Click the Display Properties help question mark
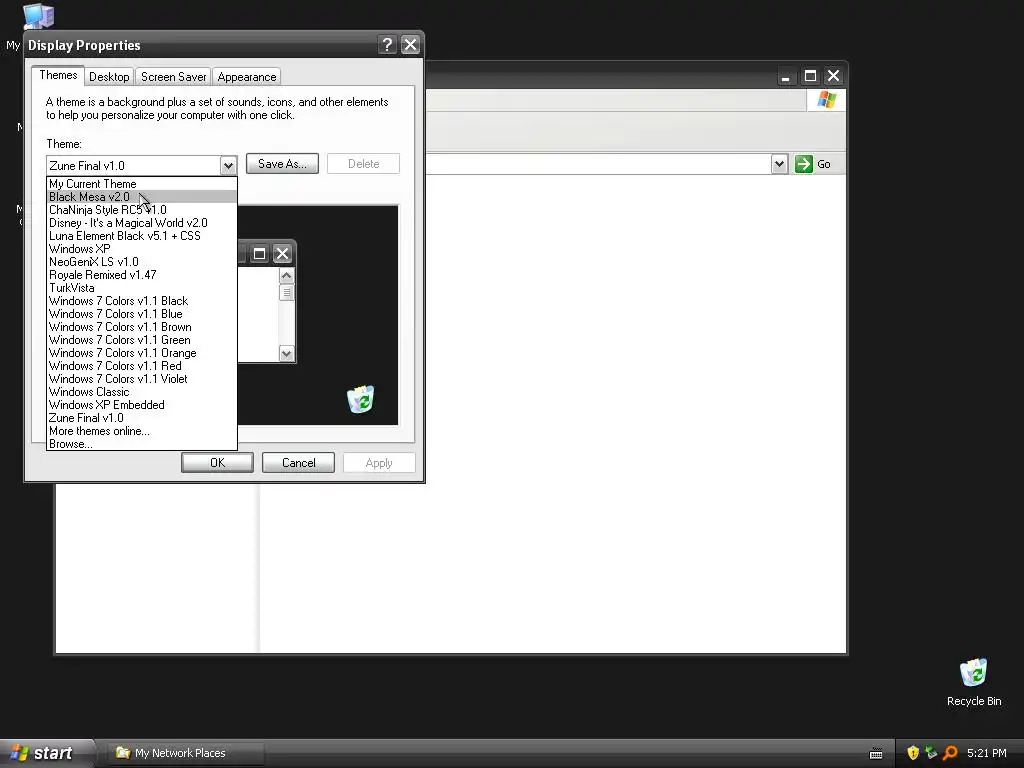 tap(387, 44)
